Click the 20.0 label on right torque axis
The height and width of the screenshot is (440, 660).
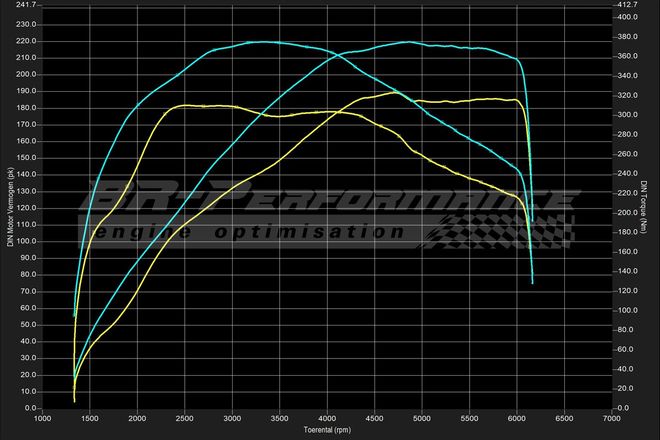626,388
